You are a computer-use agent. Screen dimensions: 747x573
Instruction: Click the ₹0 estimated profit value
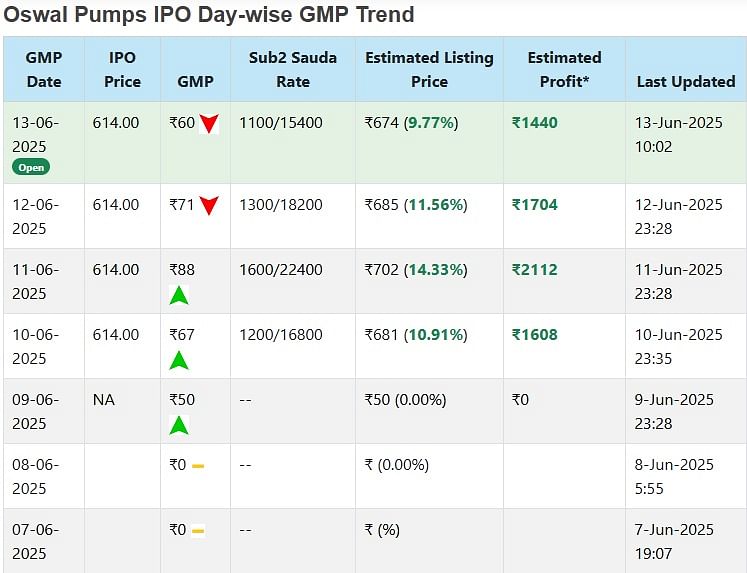(x=520, y=400)
